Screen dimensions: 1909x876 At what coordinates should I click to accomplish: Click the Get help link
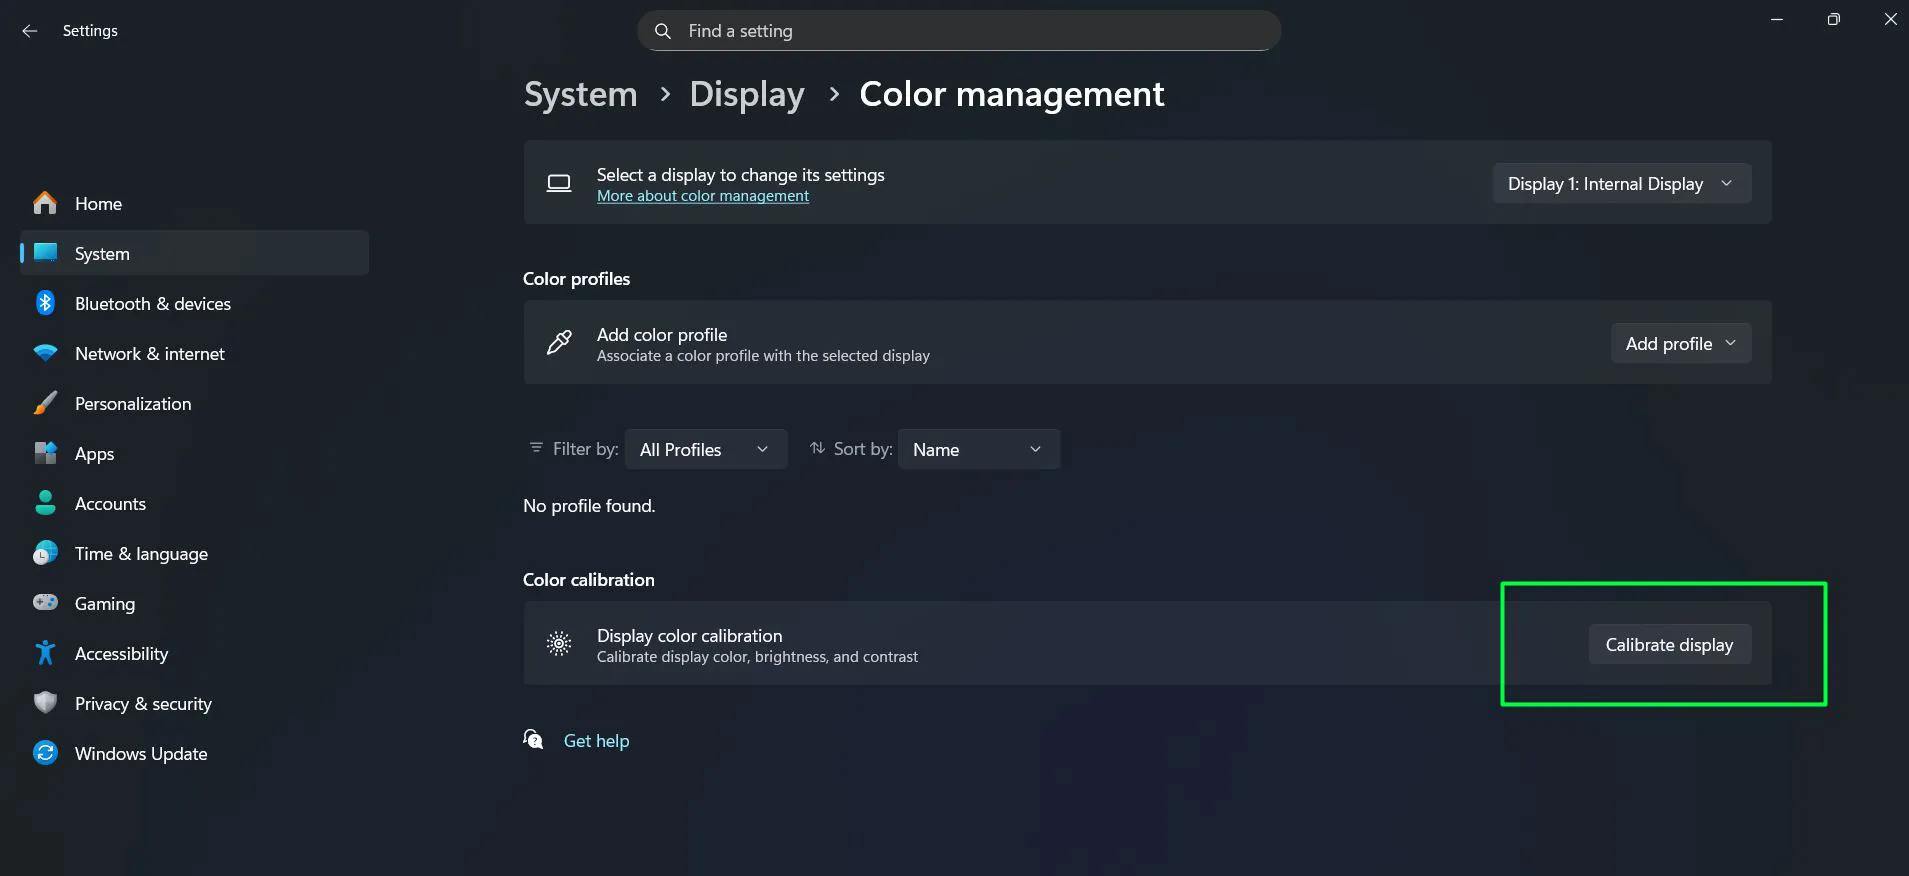(596, 740)
